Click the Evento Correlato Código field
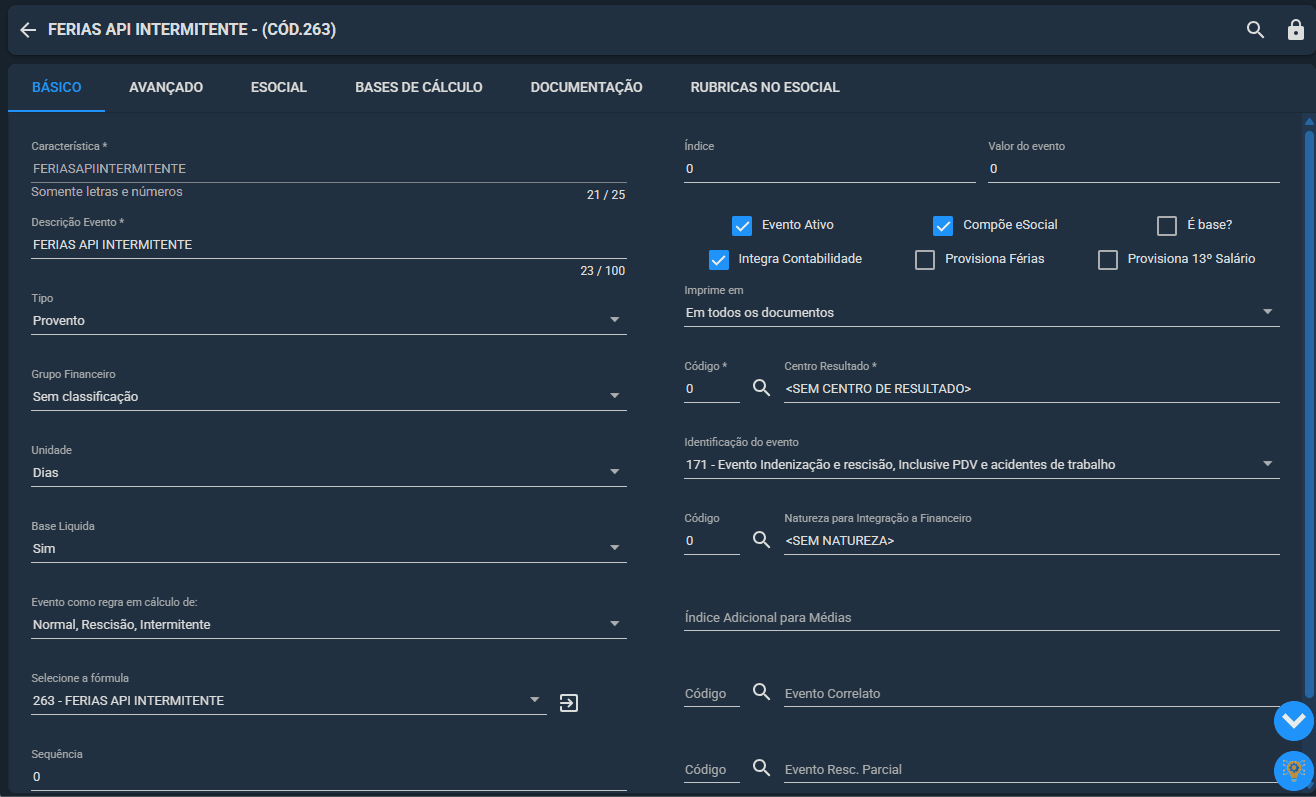The image size is (1316, 797). (x=712, y=693)
